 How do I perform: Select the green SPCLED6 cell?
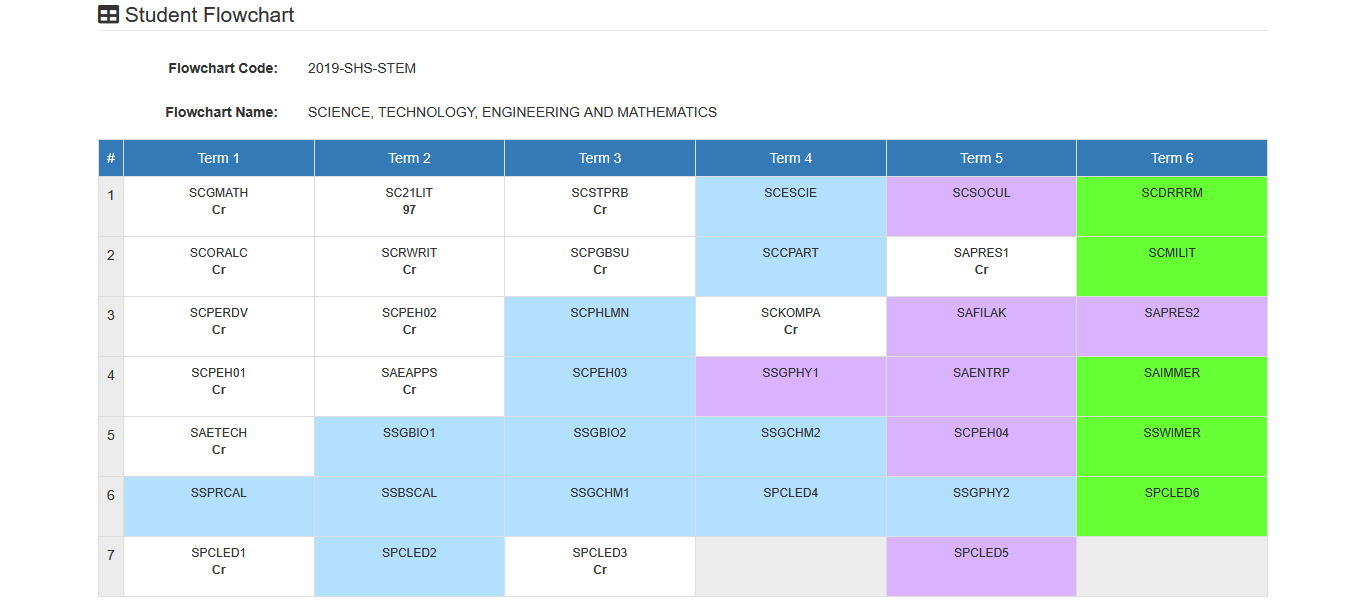[x=1172, y=507]
